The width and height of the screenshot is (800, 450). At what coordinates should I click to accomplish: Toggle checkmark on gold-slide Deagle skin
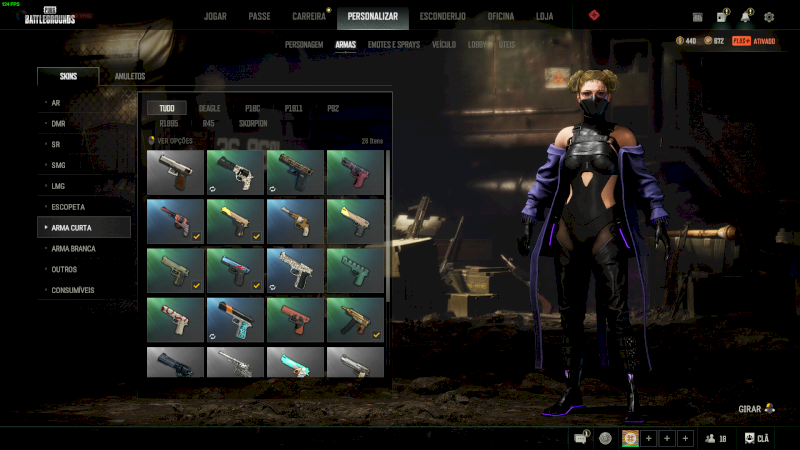(x=257, y=236)
